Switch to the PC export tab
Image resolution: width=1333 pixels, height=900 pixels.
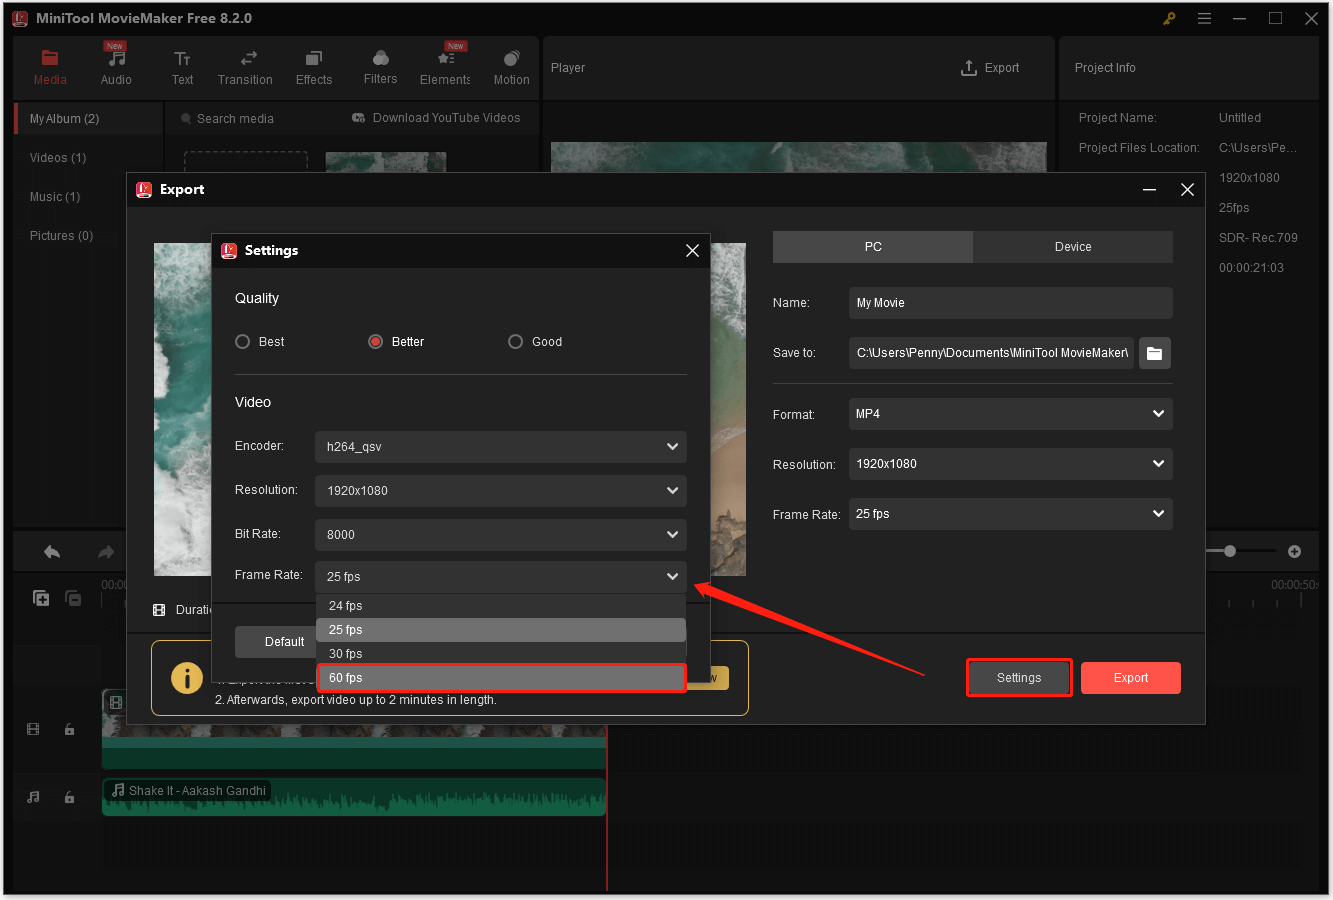click(873, 247)
